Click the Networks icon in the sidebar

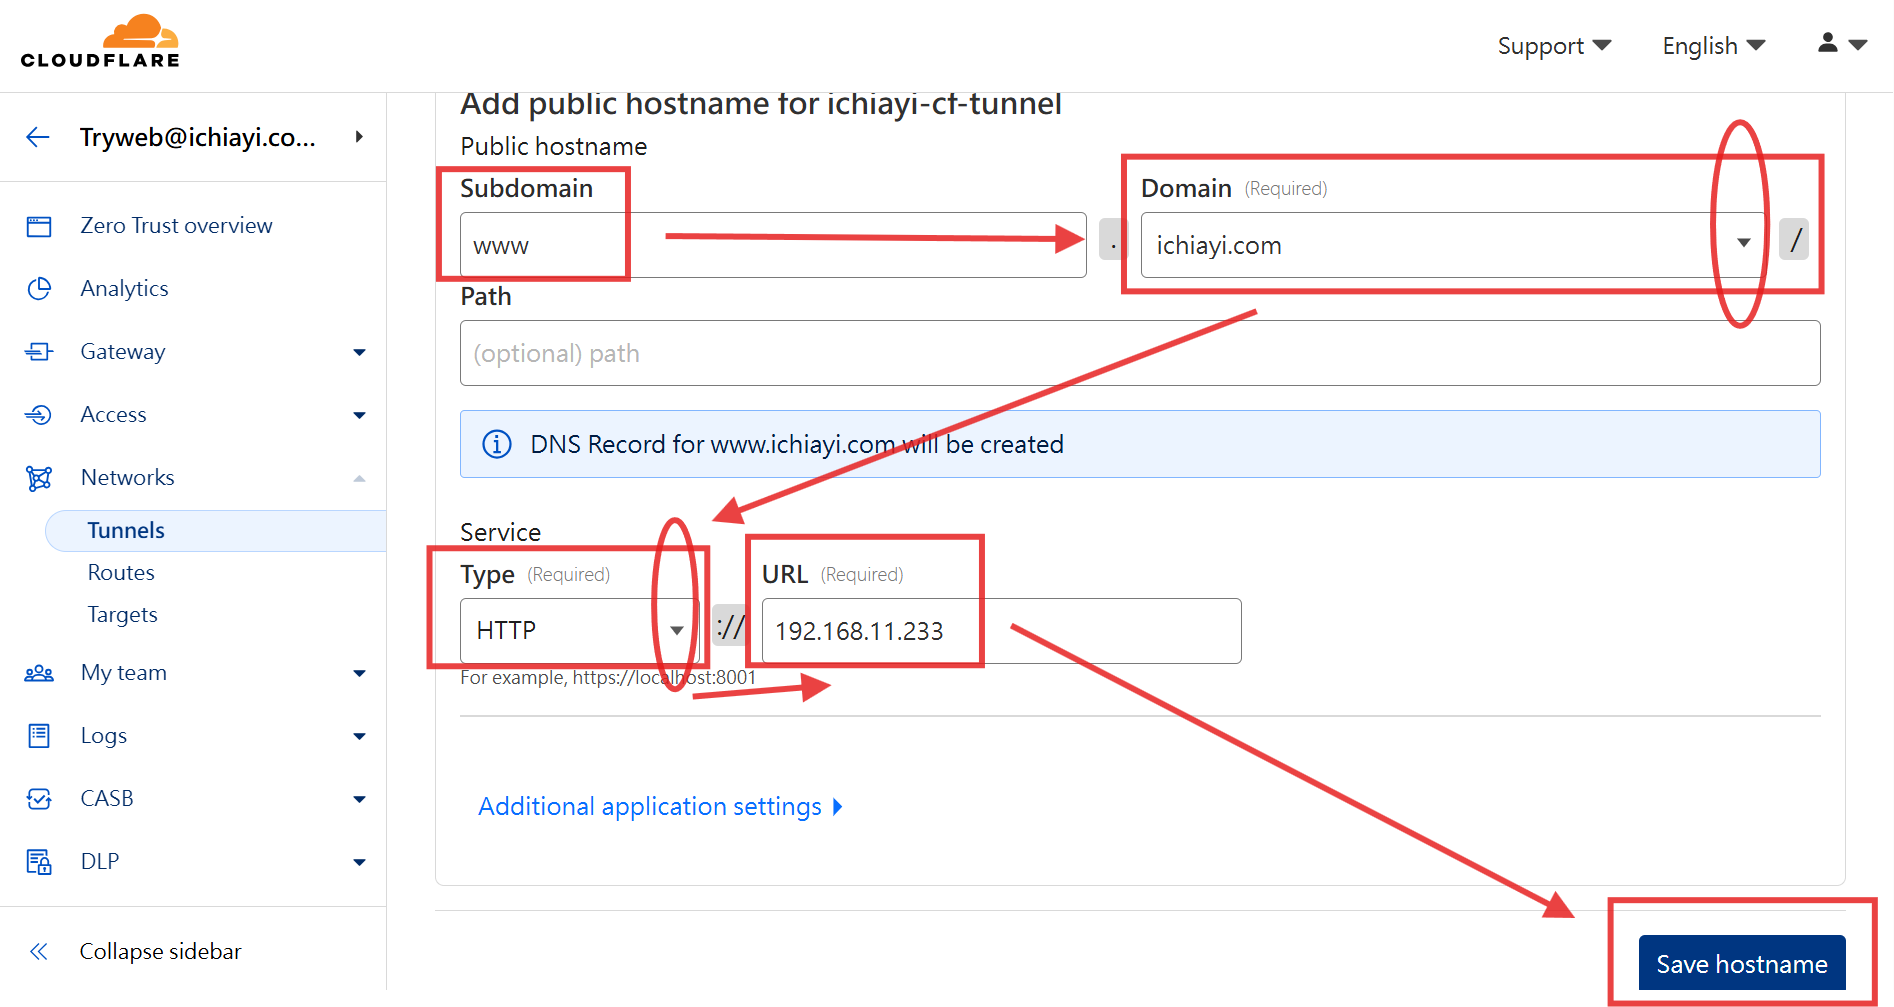(x=39, y=478)
